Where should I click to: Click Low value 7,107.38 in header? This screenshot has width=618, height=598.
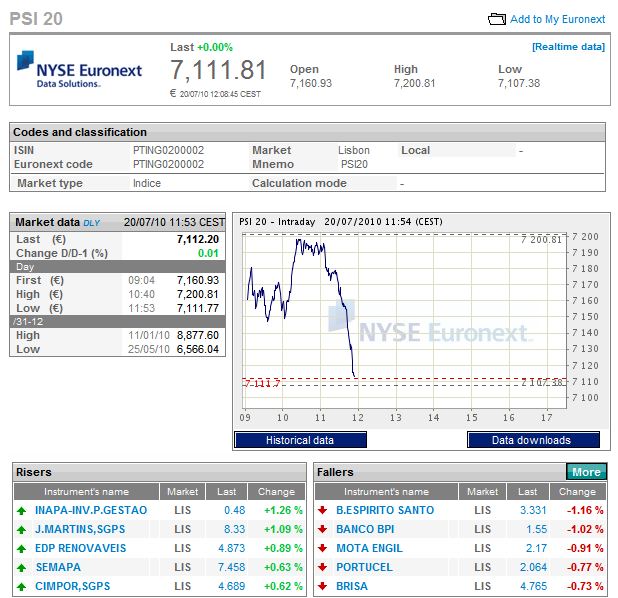coord(519,83)
